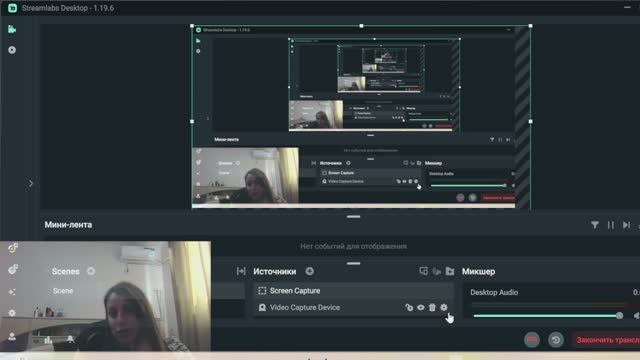Open Video Capture Device settings gear

pos(444,307)
